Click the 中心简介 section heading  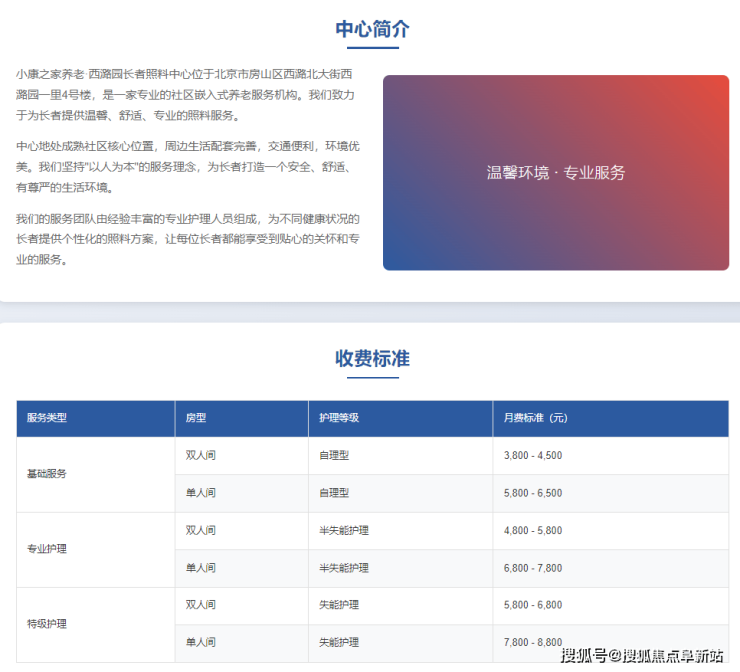pyautogui.click(x=372, y=30)
